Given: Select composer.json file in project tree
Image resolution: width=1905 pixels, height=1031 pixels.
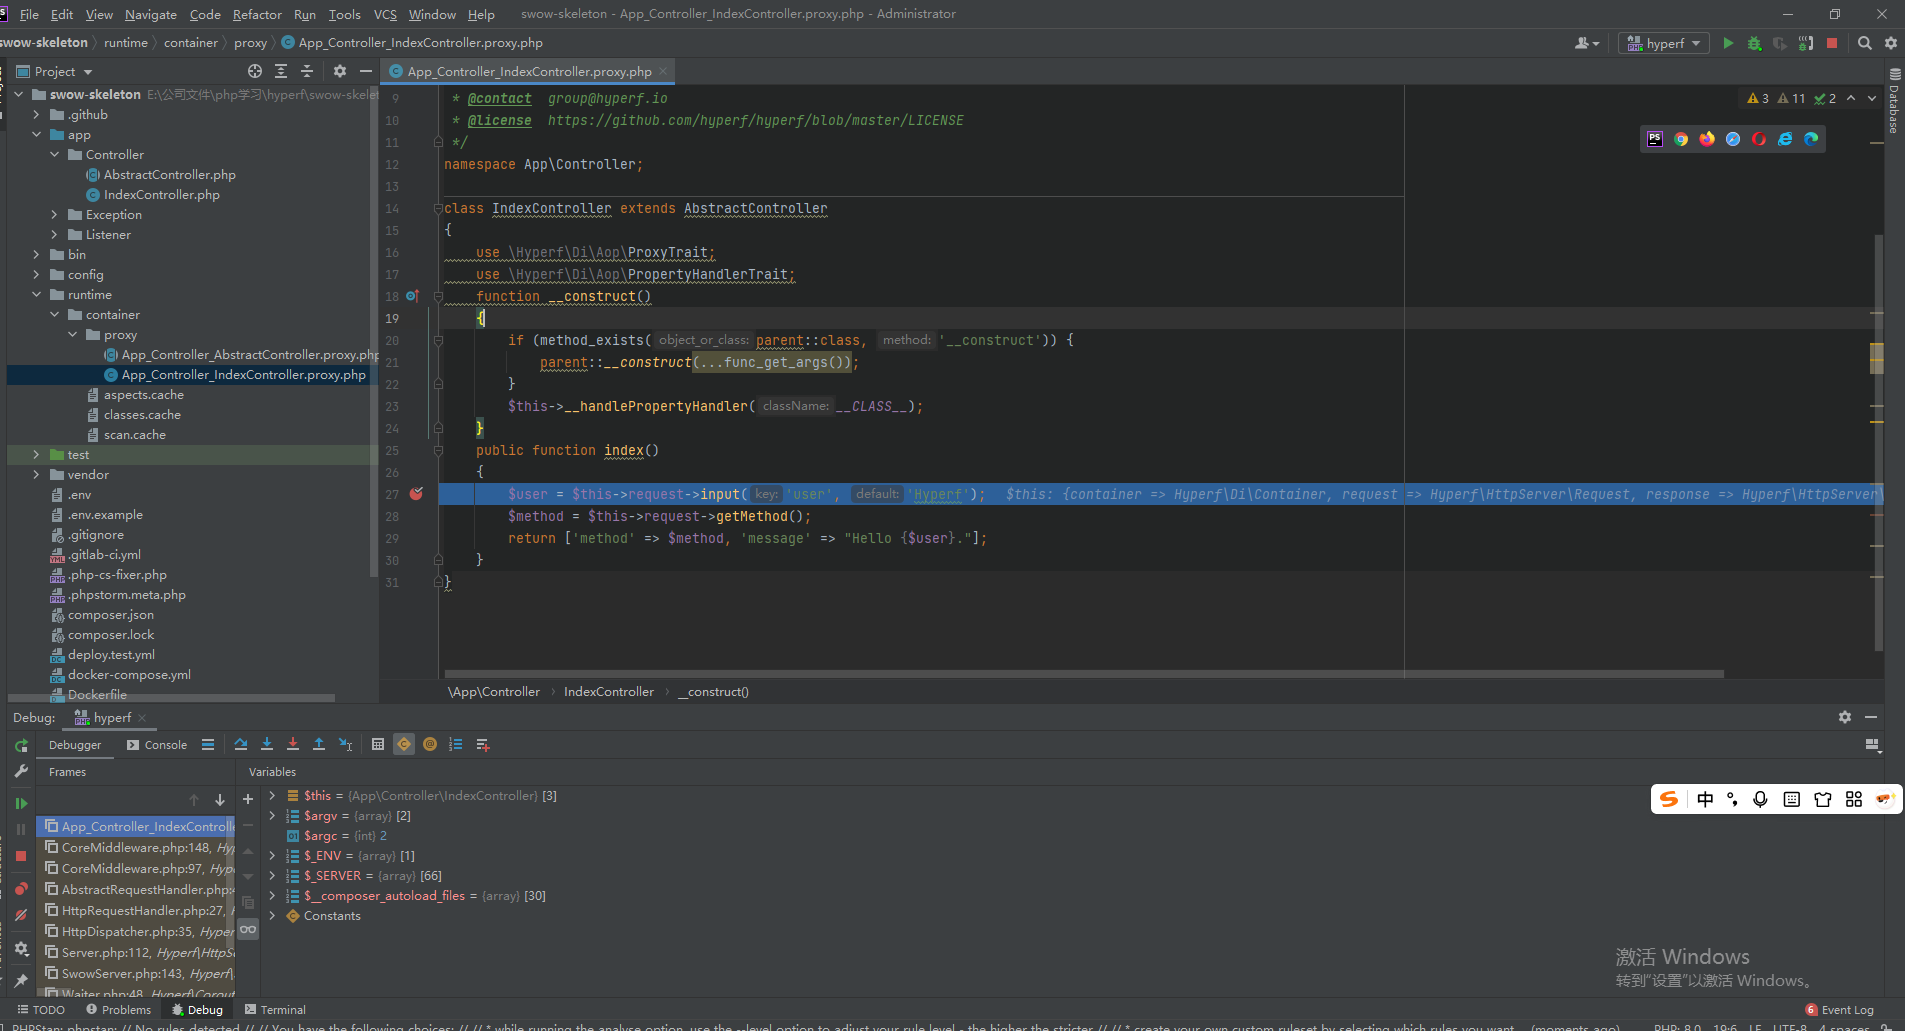Looking at the screenshot, I should (x=110, y=615).
